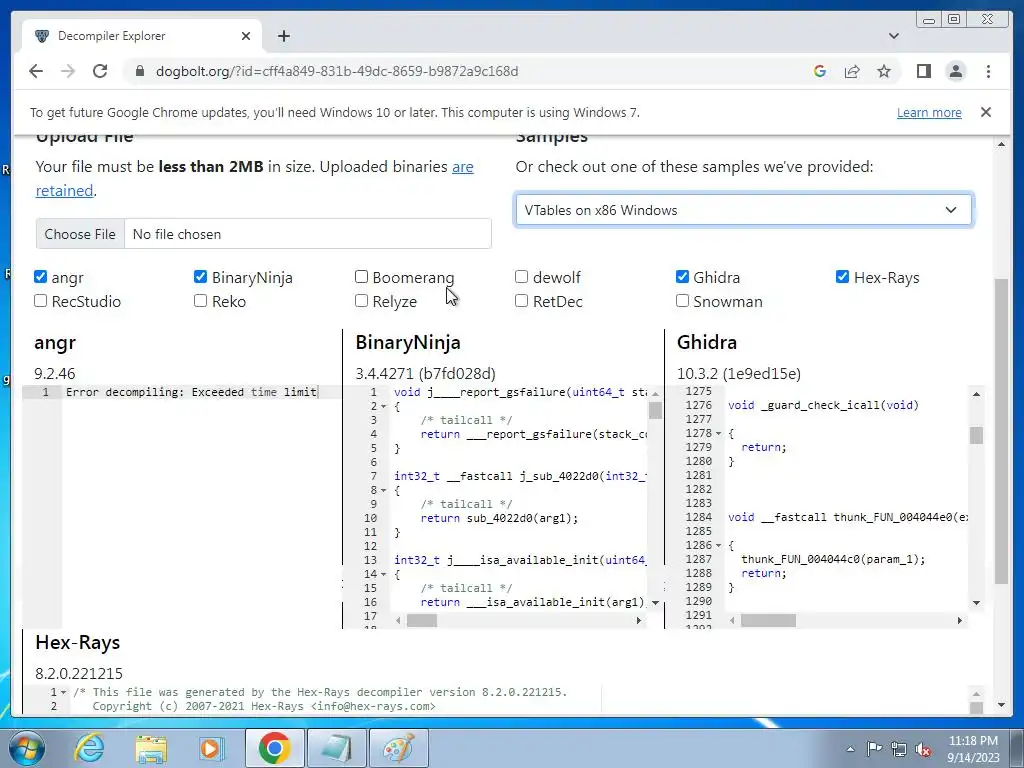The image size is (1024, 768).
Task: Enable the Snowman decompiler
Action: tap(682, 300)
